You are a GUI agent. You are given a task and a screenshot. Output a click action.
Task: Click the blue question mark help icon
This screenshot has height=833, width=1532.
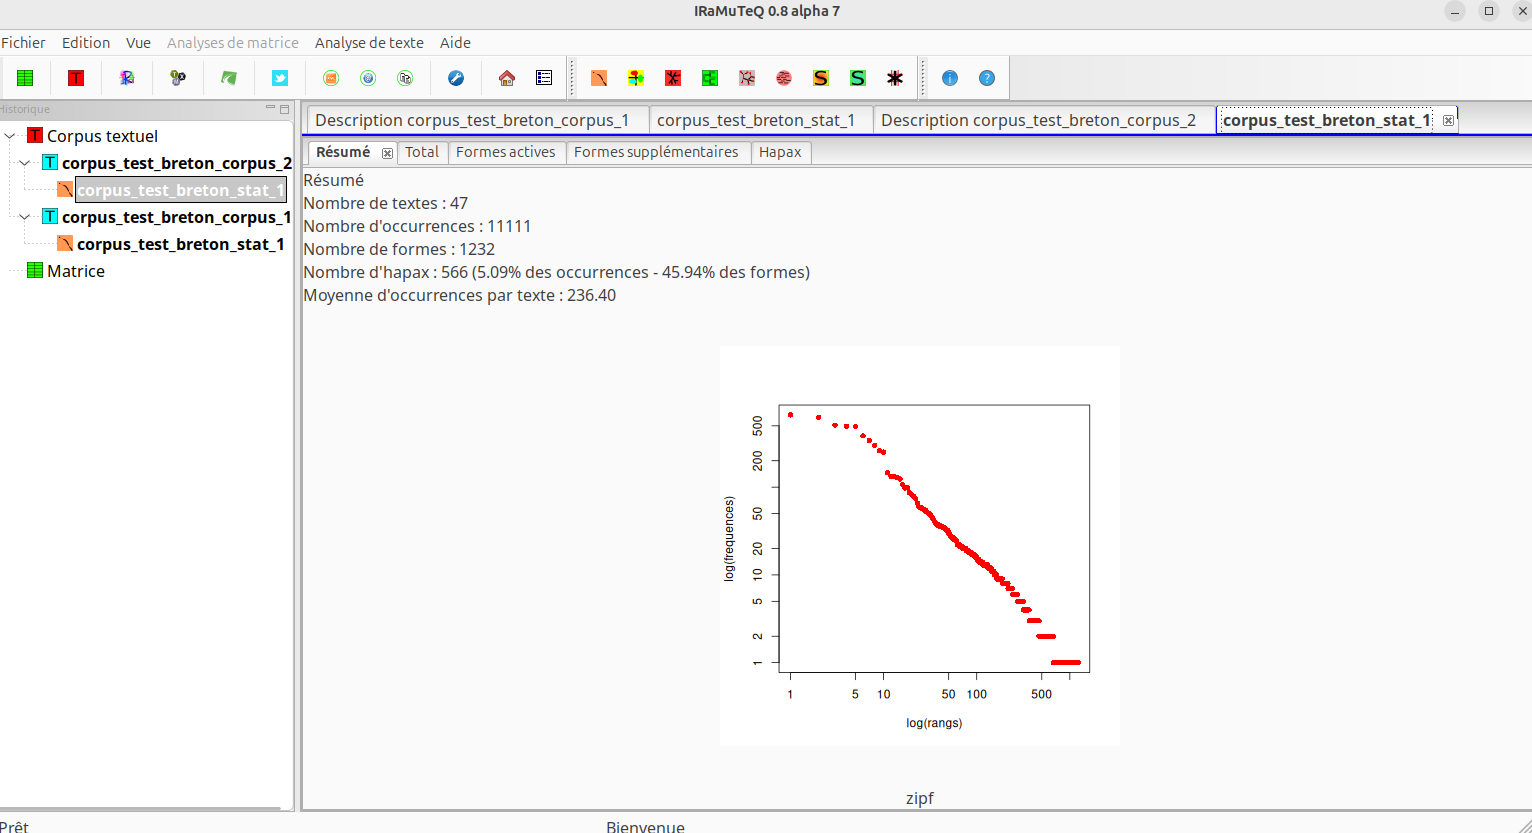987,78
